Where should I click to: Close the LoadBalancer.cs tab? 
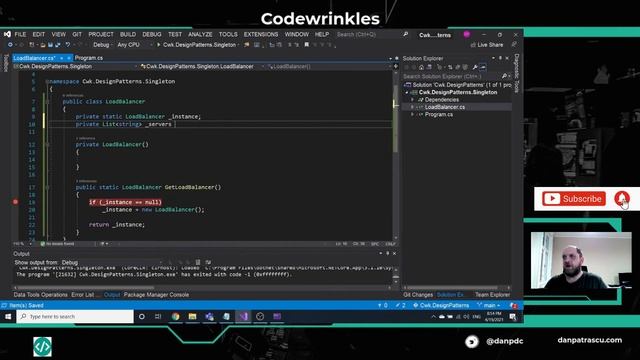tap(69, 58)
